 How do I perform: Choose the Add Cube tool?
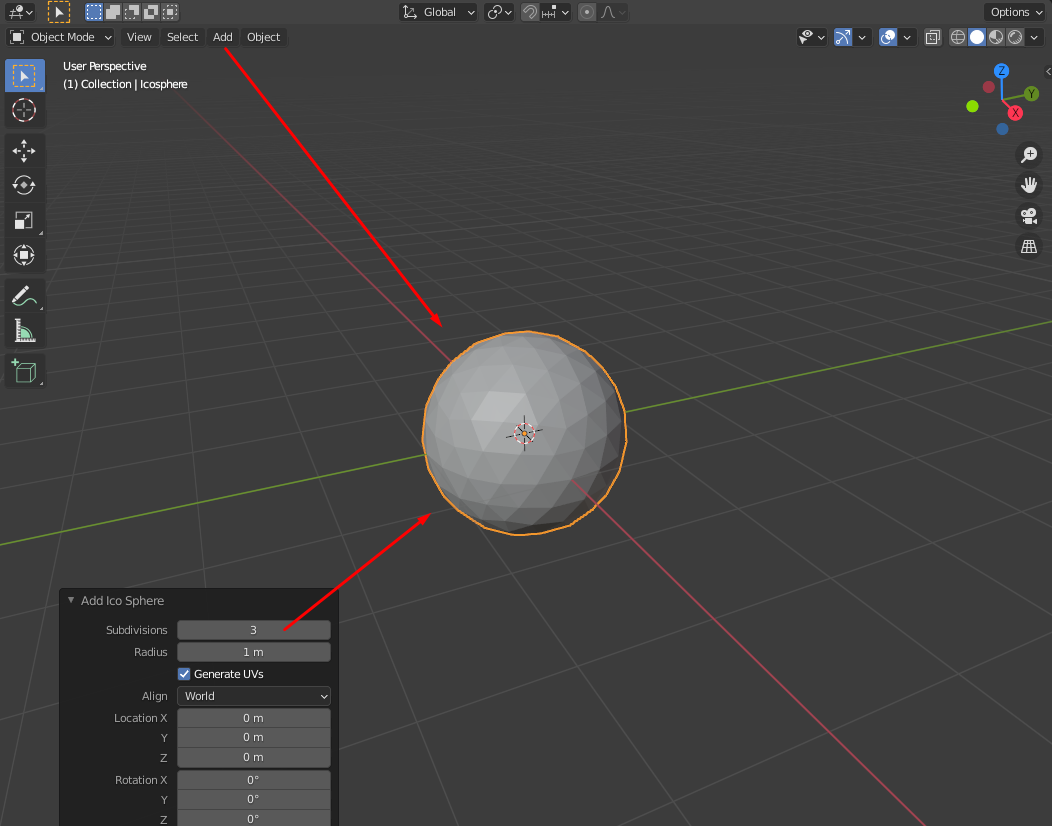tap(25, 371)
